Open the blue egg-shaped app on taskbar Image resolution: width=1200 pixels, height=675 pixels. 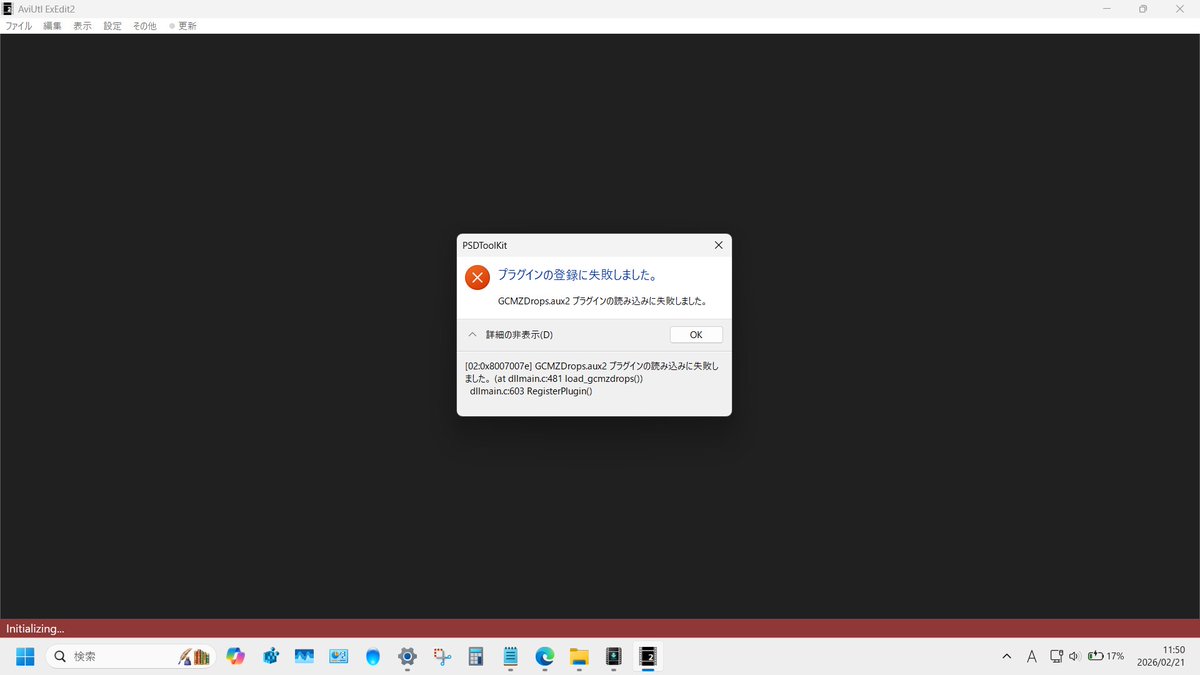(x=373, y=656)
